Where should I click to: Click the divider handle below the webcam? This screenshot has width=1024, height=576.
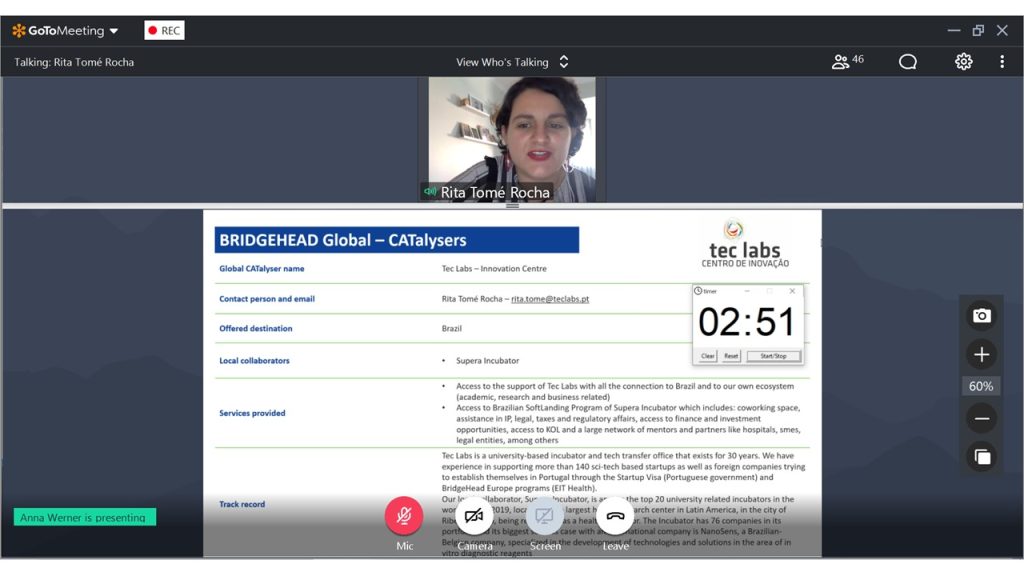coord(512,205)
